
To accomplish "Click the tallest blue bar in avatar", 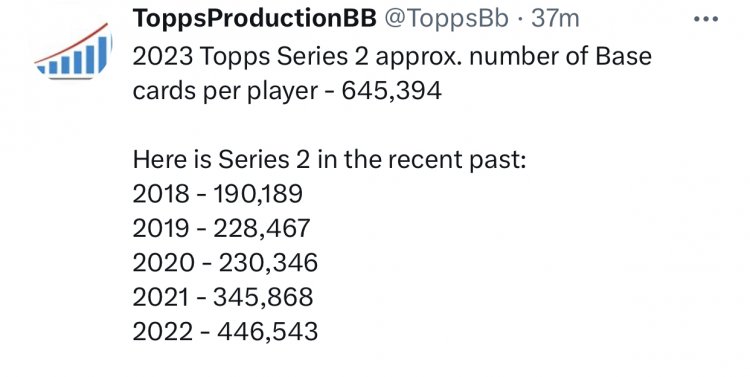I will pos(102,53).
